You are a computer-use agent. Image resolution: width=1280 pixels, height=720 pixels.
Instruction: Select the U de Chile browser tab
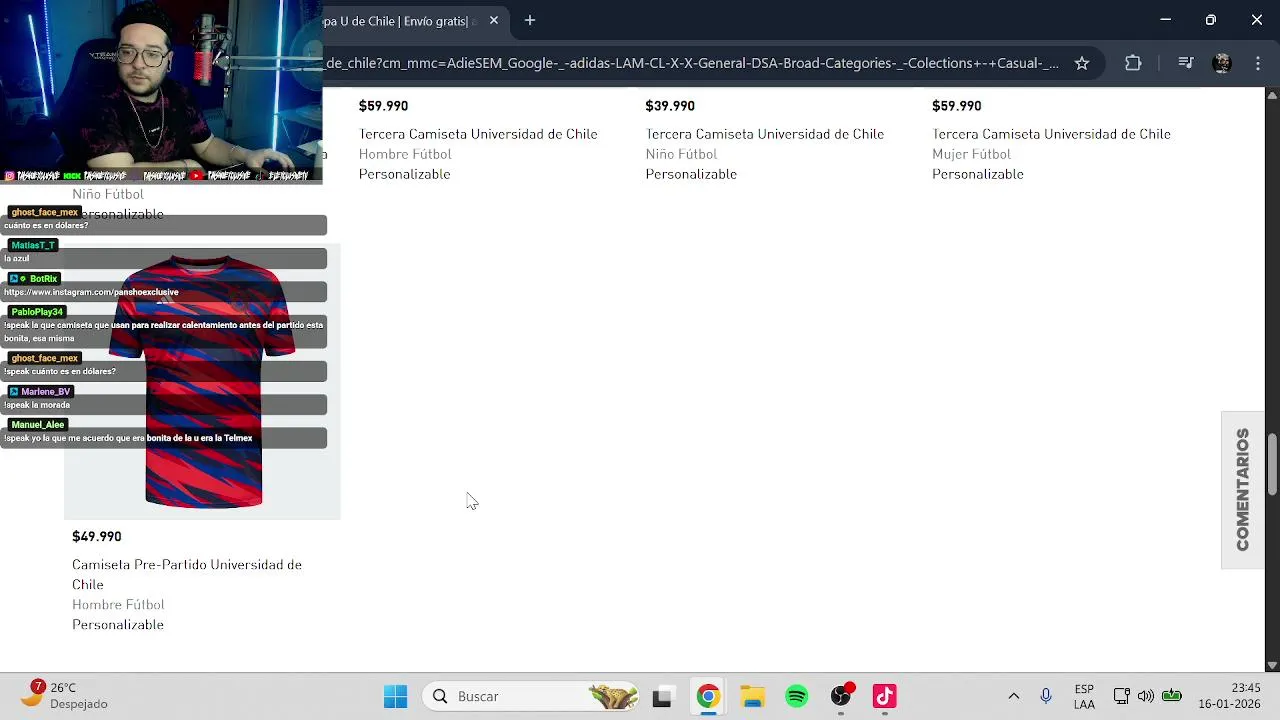[400, 20]
